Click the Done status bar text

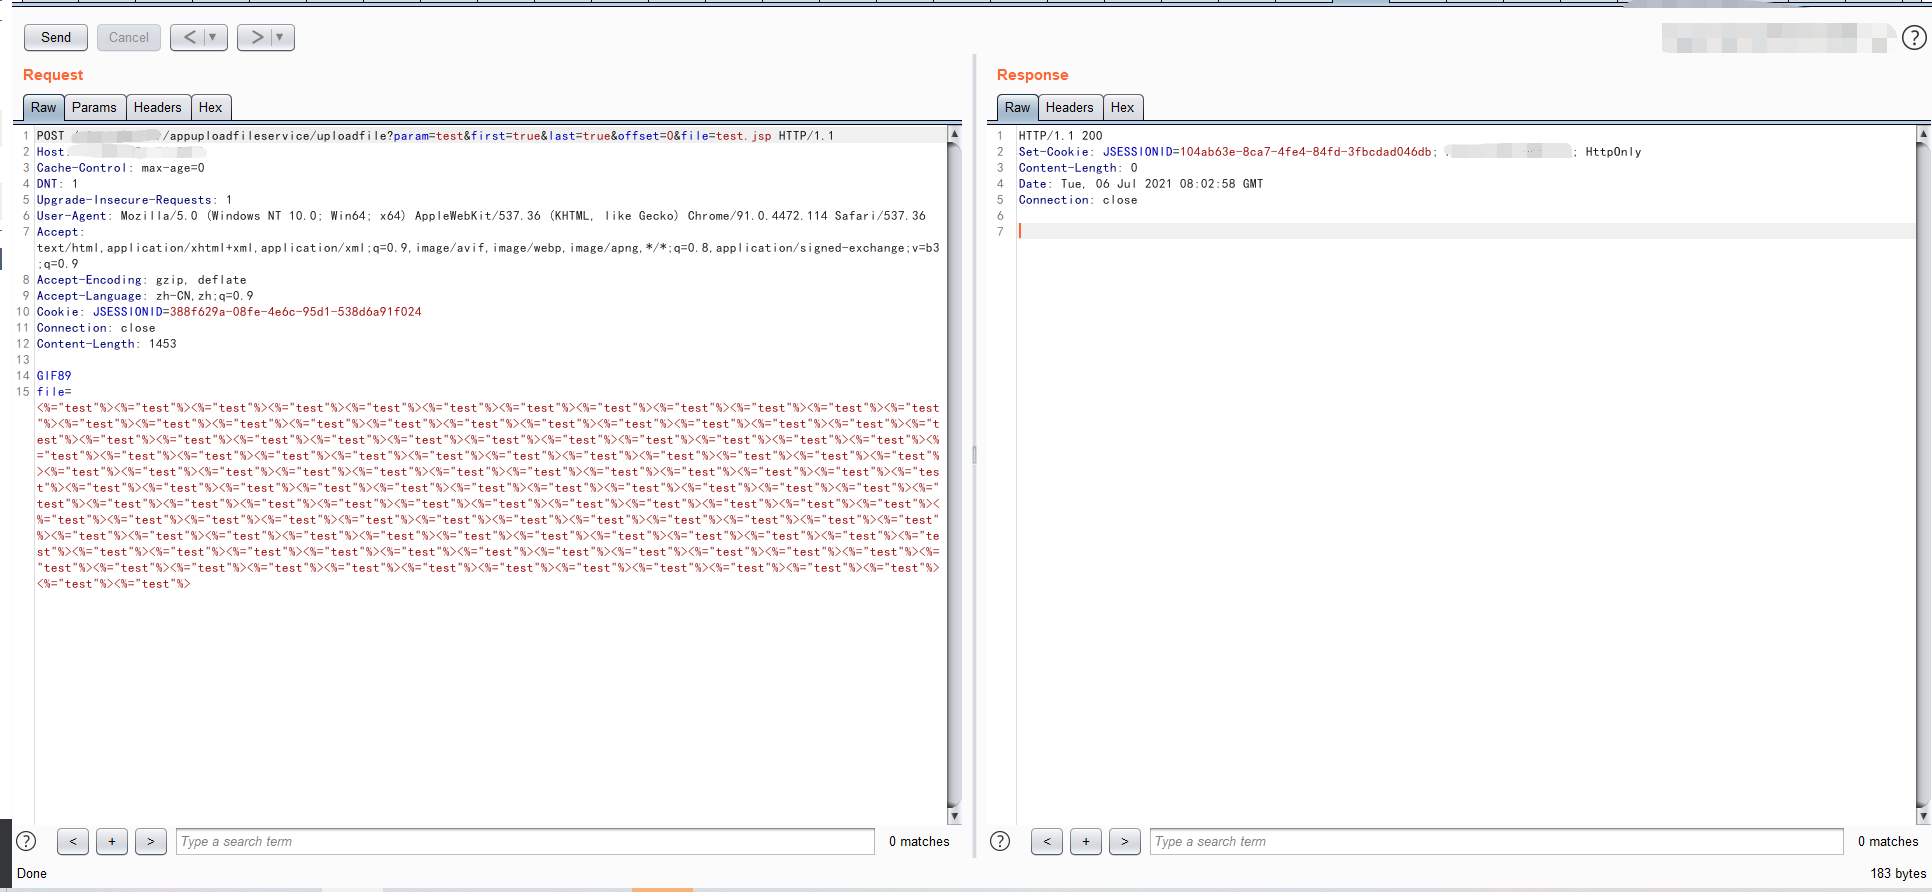(32, 873)
